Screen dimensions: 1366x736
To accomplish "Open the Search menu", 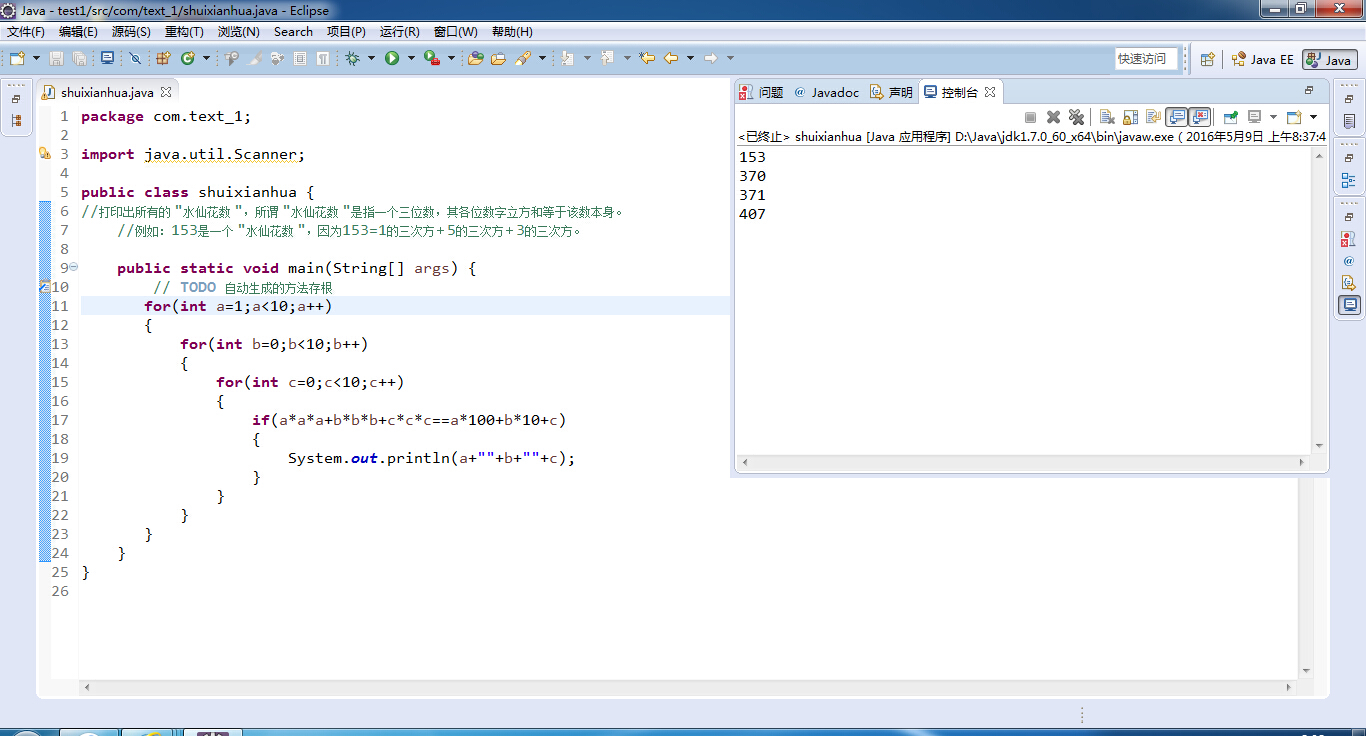I will pos(293,32).
